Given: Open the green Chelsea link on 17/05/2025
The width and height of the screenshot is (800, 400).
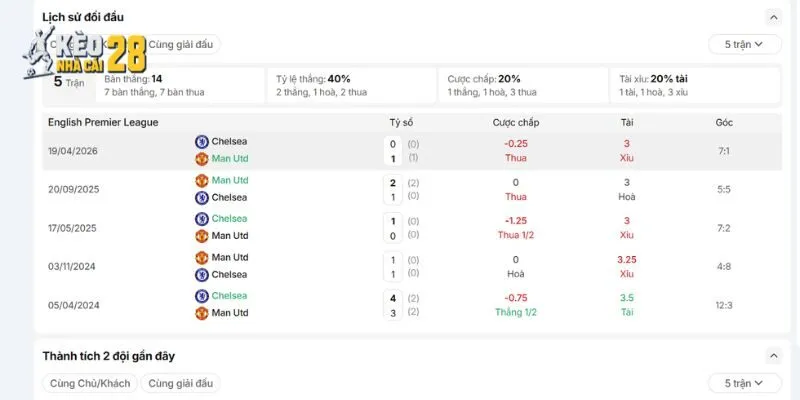Looking at the screenshot, I should (230, 218).
